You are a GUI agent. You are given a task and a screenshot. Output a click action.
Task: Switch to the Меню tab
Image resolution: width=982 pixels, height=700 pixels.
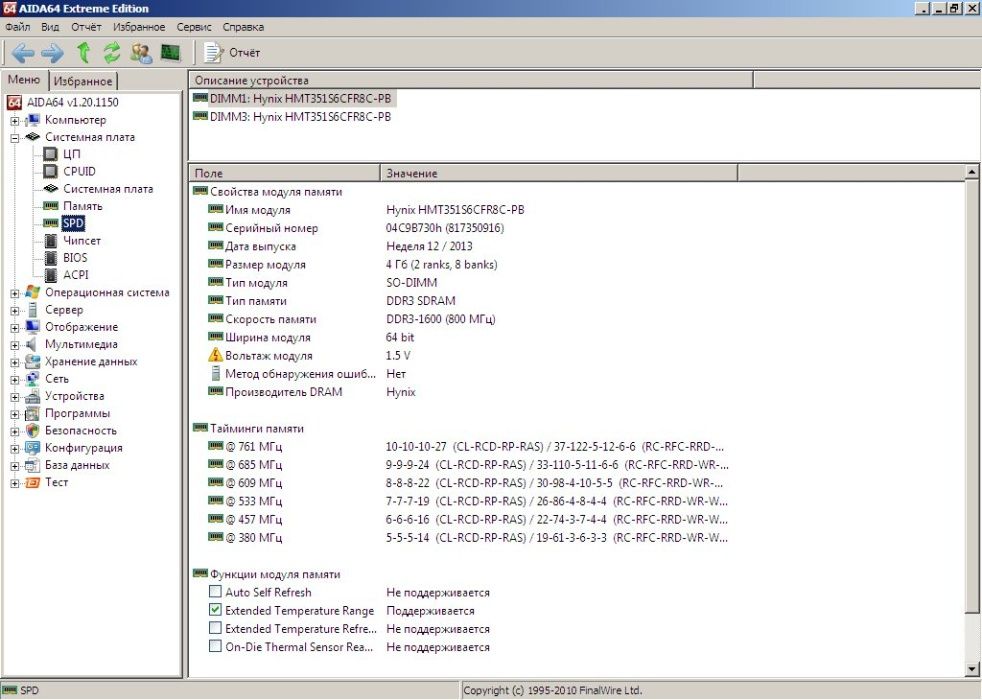(x=24, y=80)
